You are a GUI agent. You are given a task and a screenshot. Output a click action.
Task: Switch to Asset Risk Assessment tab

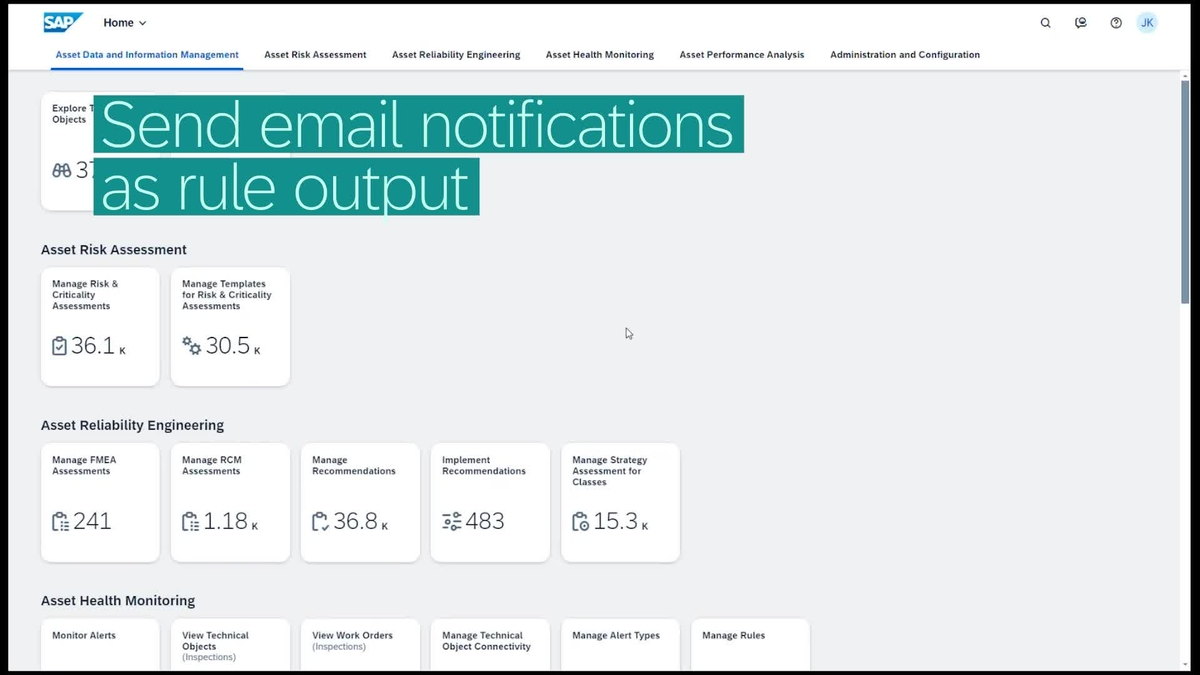(x=315, y=55)
